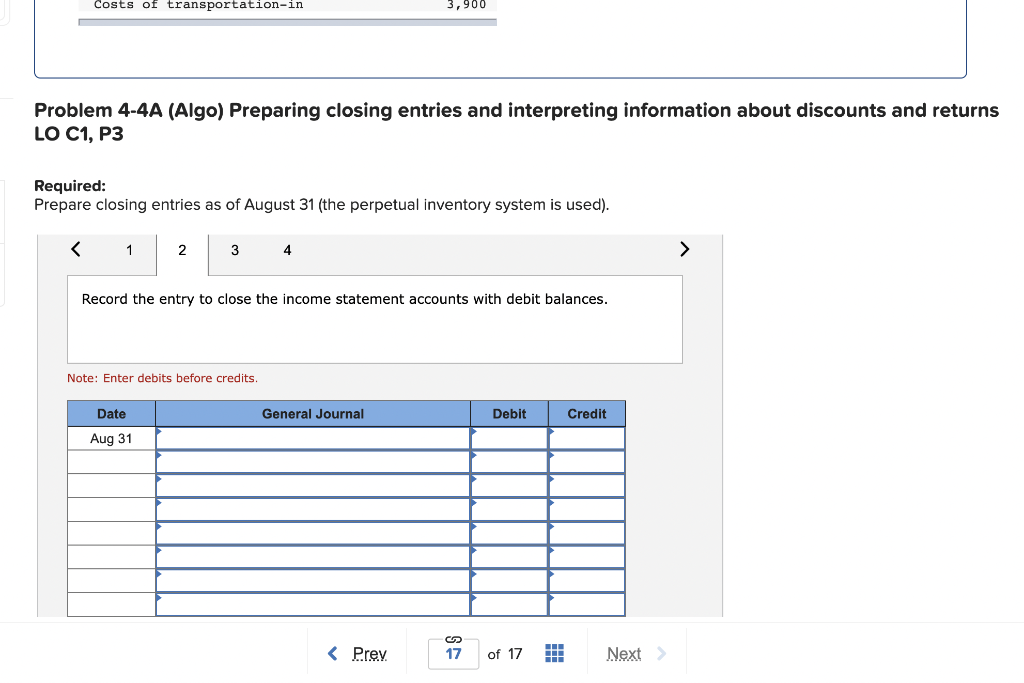Open the last row General Journal account cell
The height and width of the screenshot is (683, 1024).
pos(313,605)
